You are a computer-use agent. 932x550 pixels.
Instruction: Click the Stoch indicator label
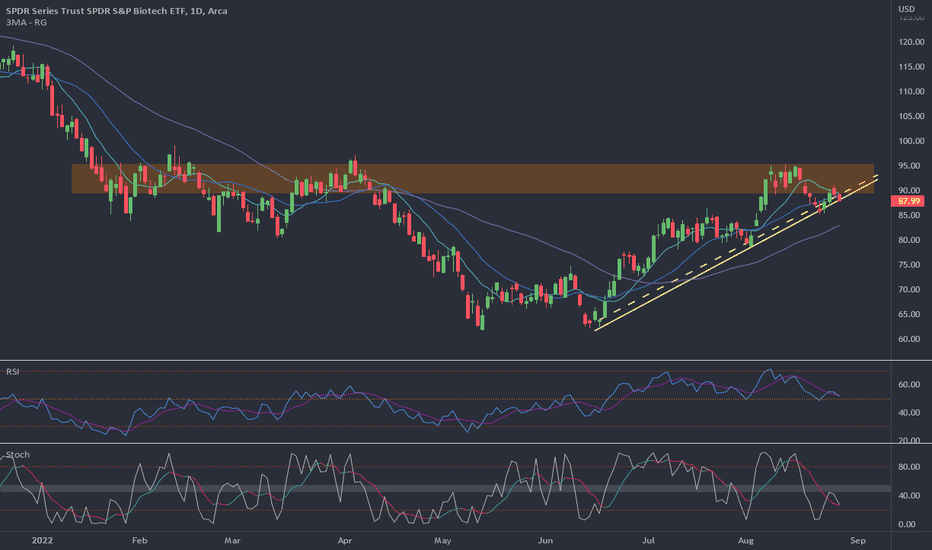(17, 455)
